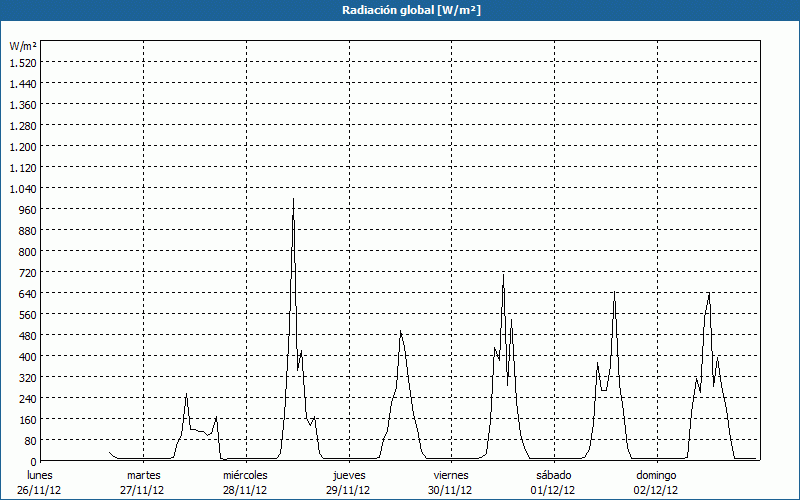800x500 pixels.
Task: Click the 'martes' day label
Action: tap(144, 475)
